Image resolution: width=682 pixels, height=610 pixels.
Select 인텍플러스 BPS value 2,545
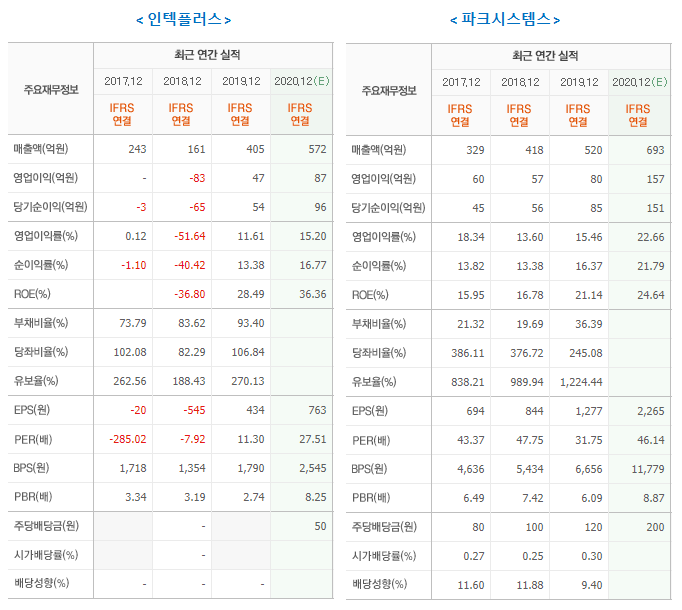coord(313,468)
